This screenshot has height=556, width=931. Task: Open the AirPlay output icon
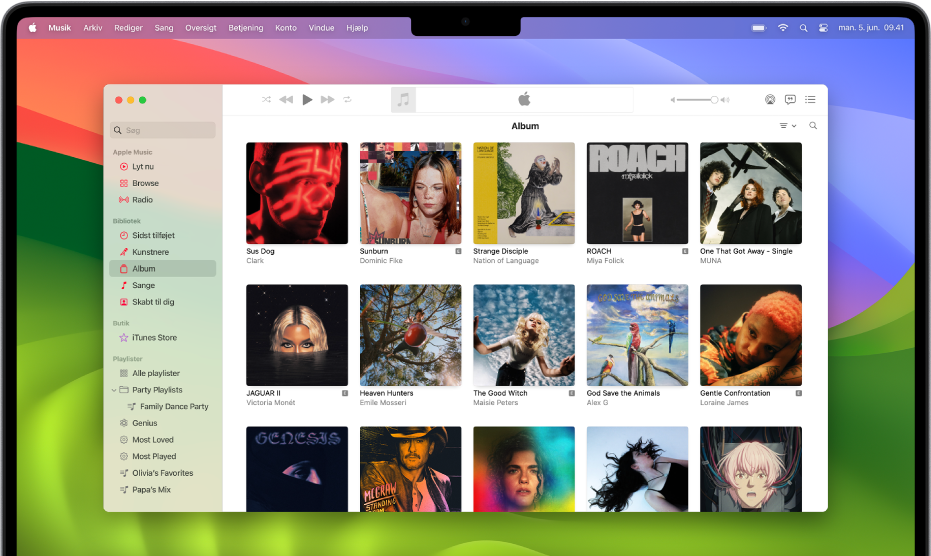pos(770,100)
